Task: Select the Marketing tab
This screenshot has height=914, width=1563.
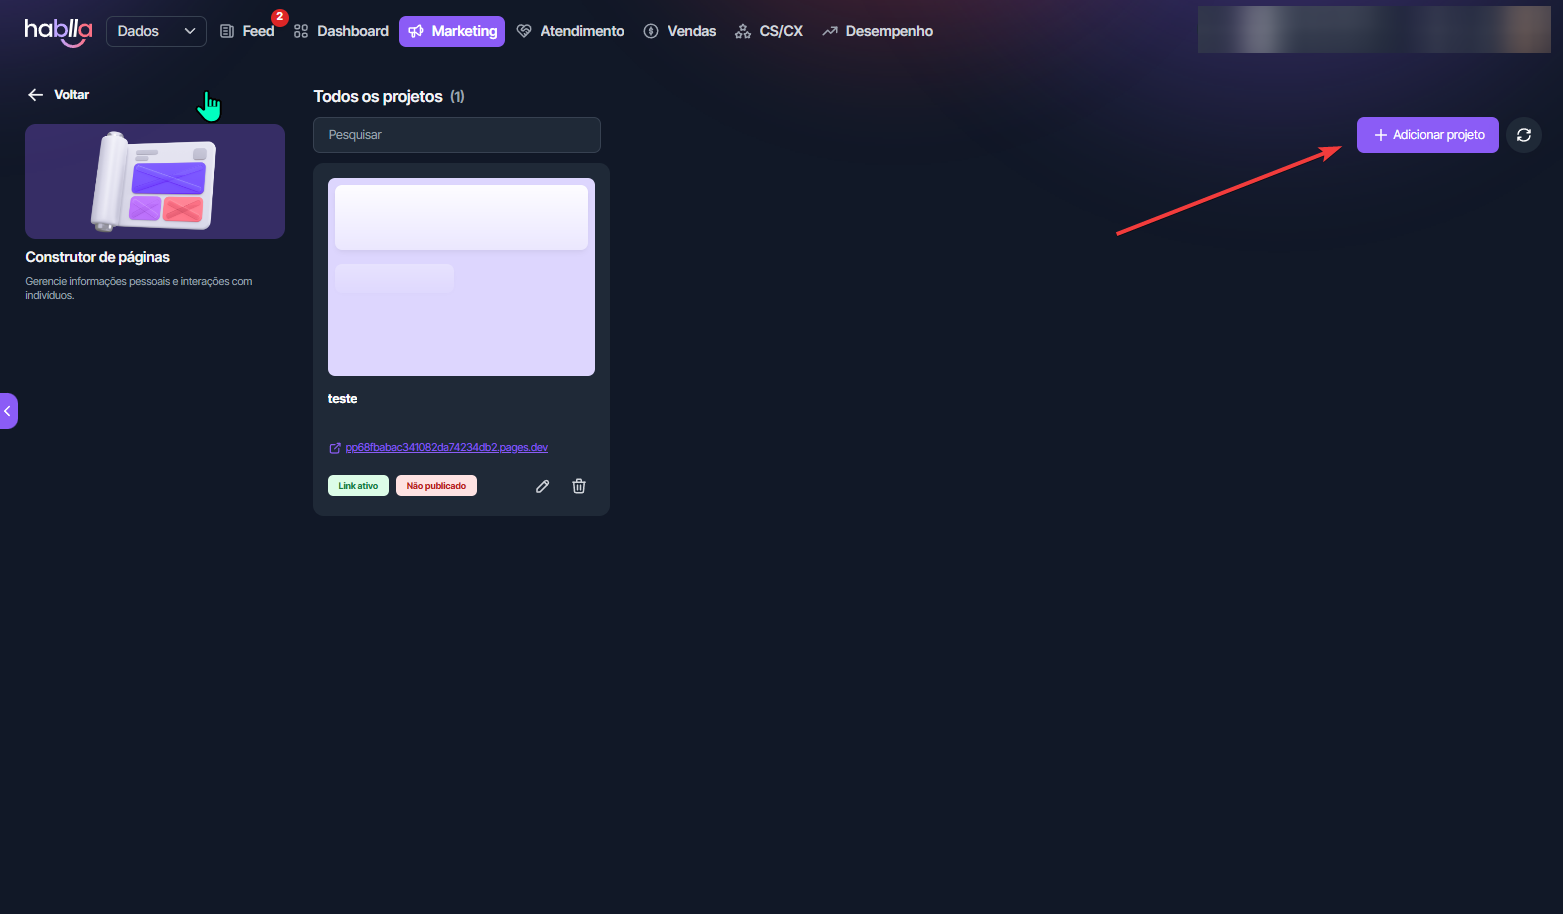Action: [x=452, y=31]
